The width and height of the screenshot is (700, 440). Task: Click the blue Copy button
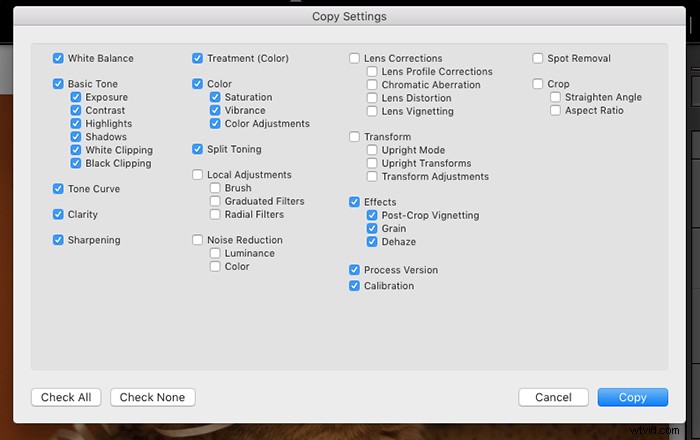pyautogui.click(x=632, y=397)
